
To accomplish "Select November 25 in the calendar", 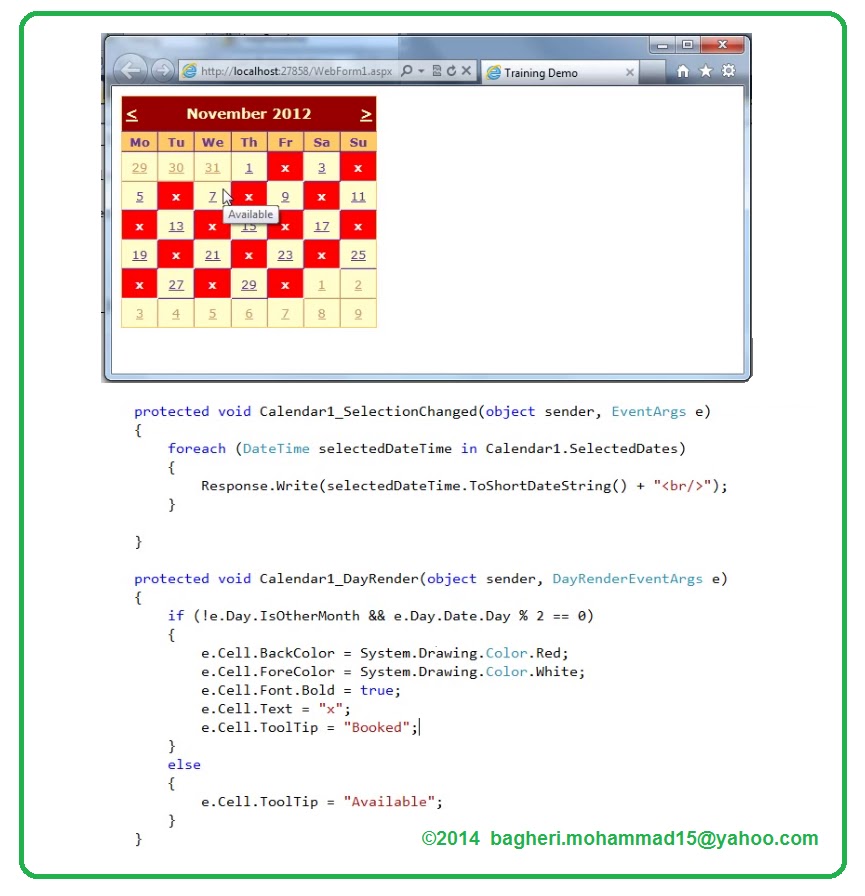I will pyautogui.click(x=358, y=255).
